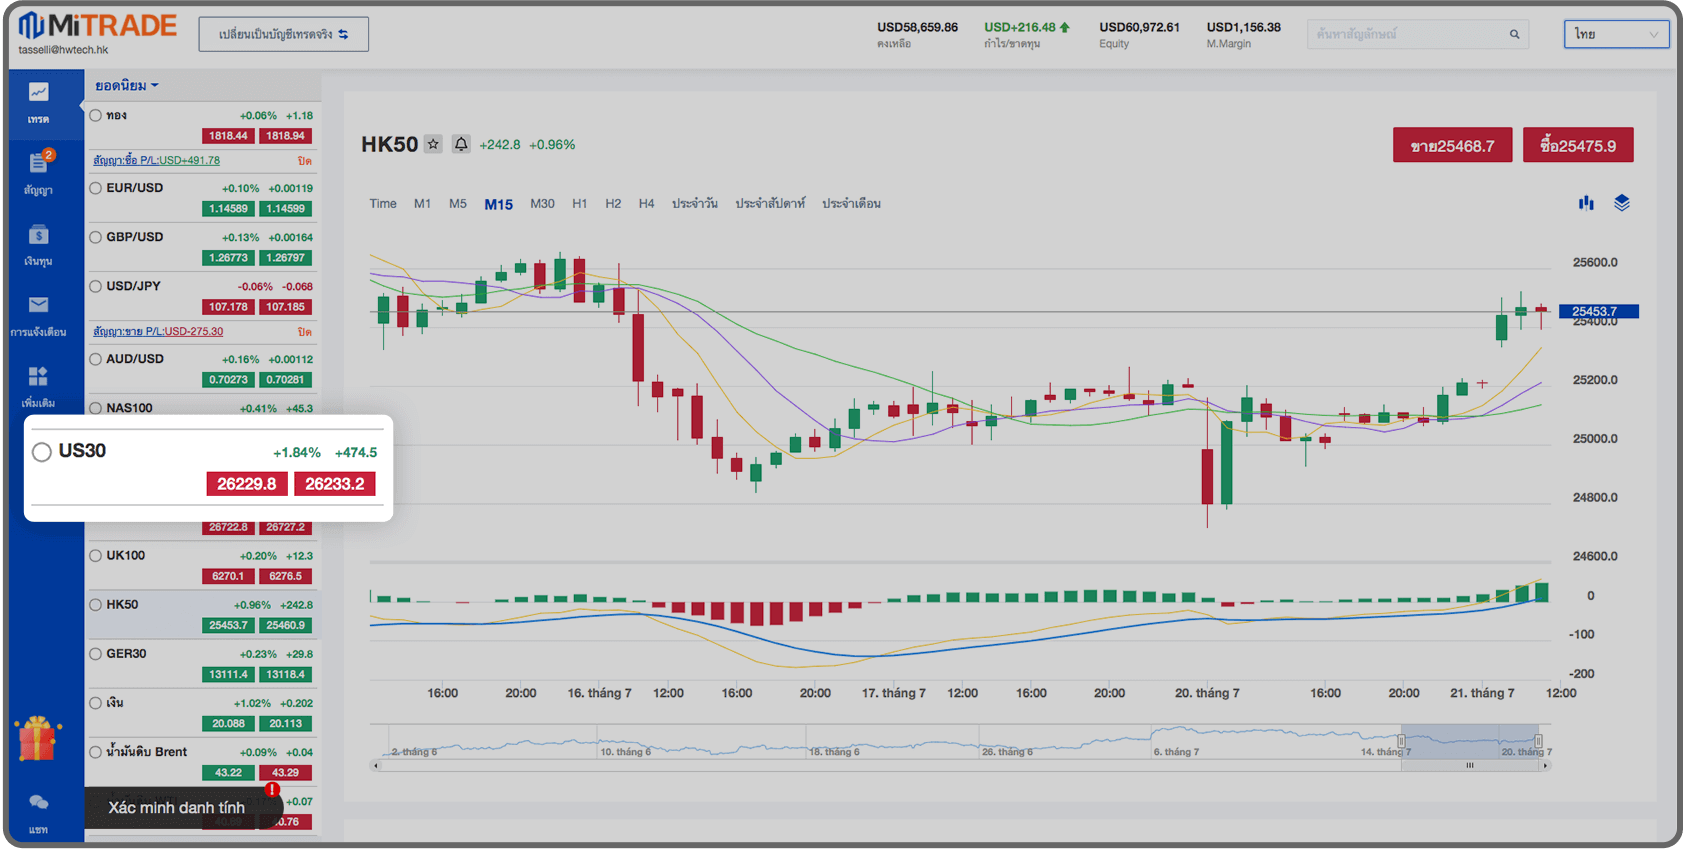Select the UK100 radio button
The width and height of the screenshot is (1686, 850).
coord(96,556)
